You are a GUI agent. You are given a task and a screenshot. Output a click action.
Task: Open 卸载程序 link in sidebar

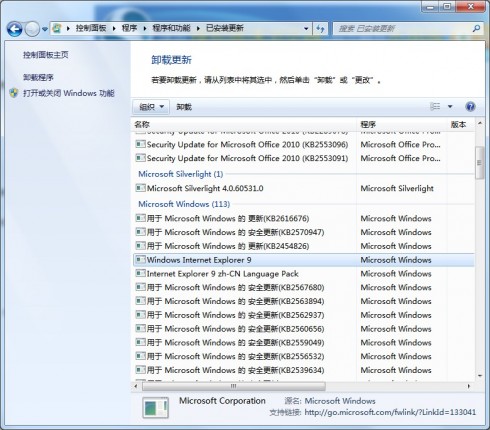(38, 77)
